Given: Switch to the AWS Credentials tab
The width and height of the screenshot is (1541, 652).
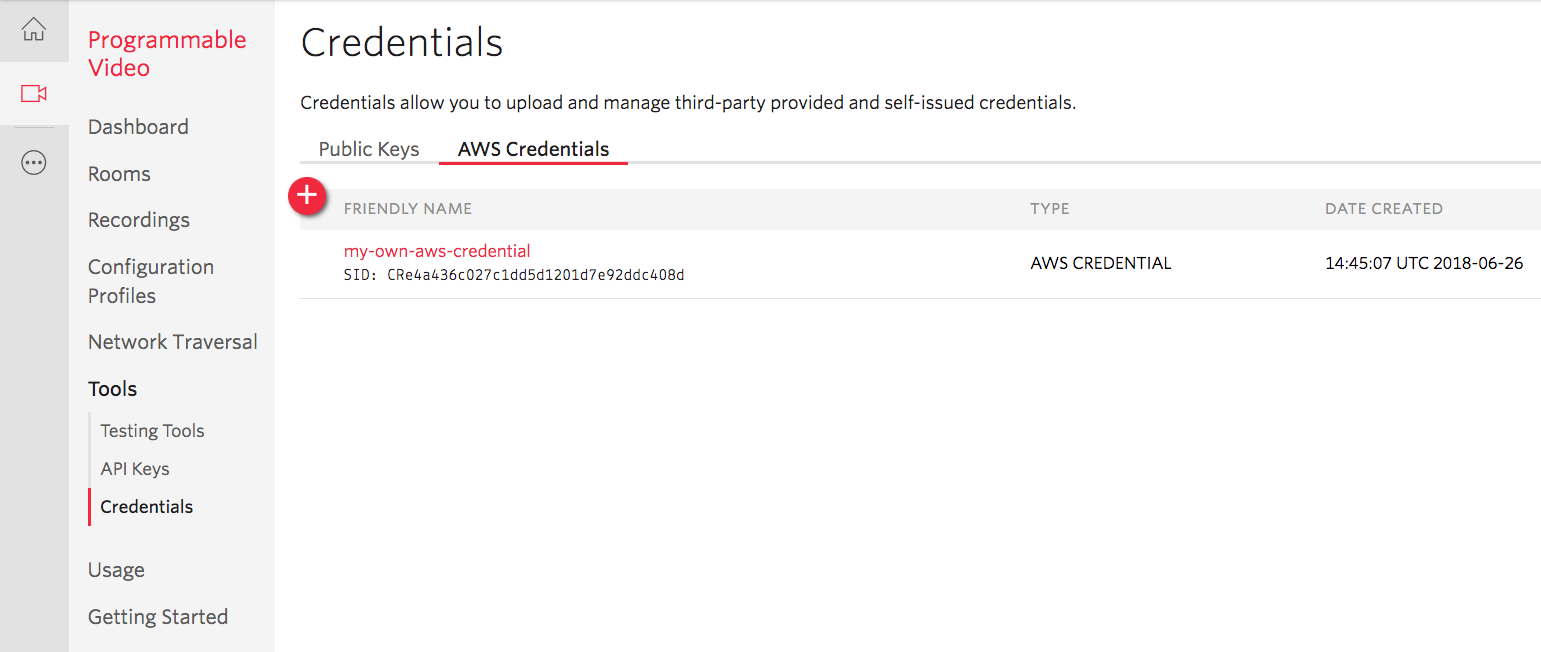Looking at the screenshot, I should point(533,148).
